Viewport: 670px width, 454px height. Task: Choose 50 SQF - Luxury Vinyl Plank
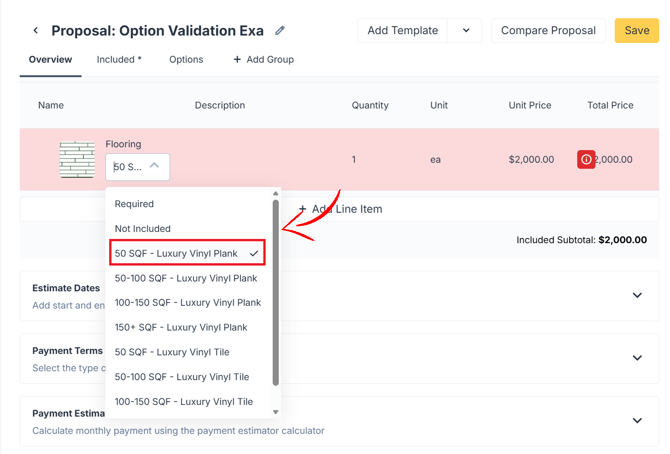click(187, 253)
